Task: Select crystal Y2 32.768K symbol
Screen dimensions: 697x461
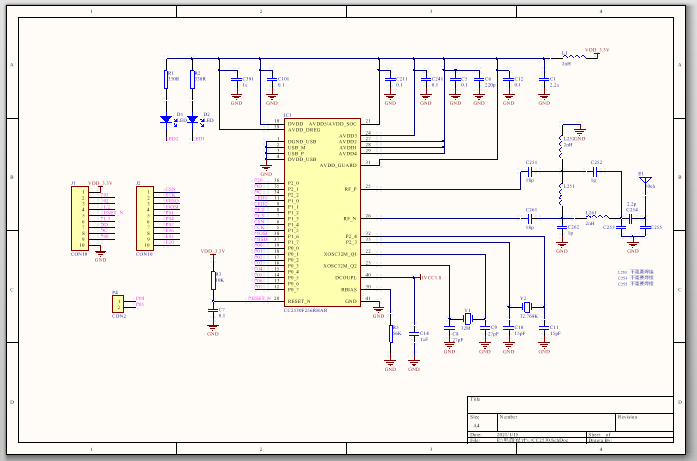Action: (526, 307)
